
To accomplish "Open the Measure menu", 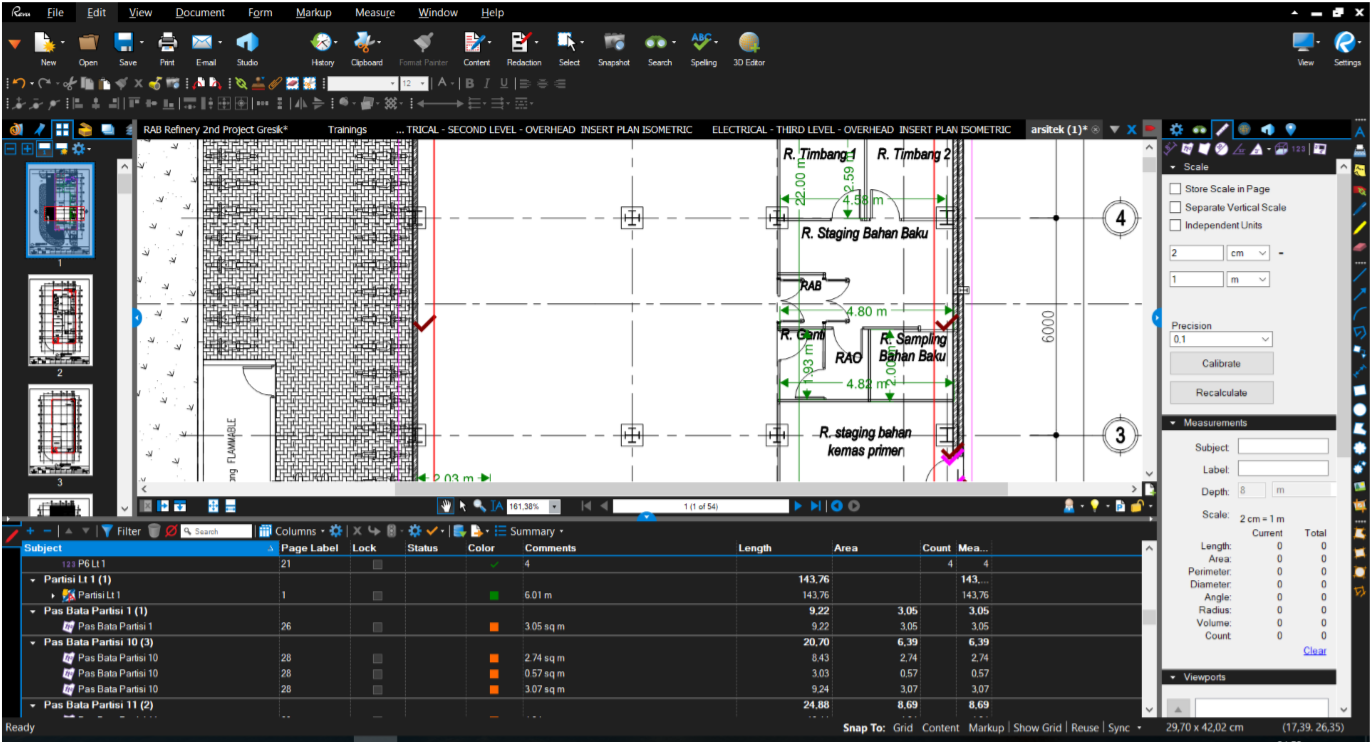I will 375,13.
